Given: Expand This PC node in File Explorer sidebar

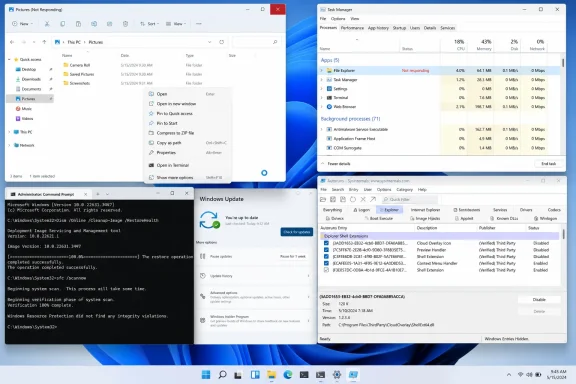Looking at the screenshot, I should 10,132.
